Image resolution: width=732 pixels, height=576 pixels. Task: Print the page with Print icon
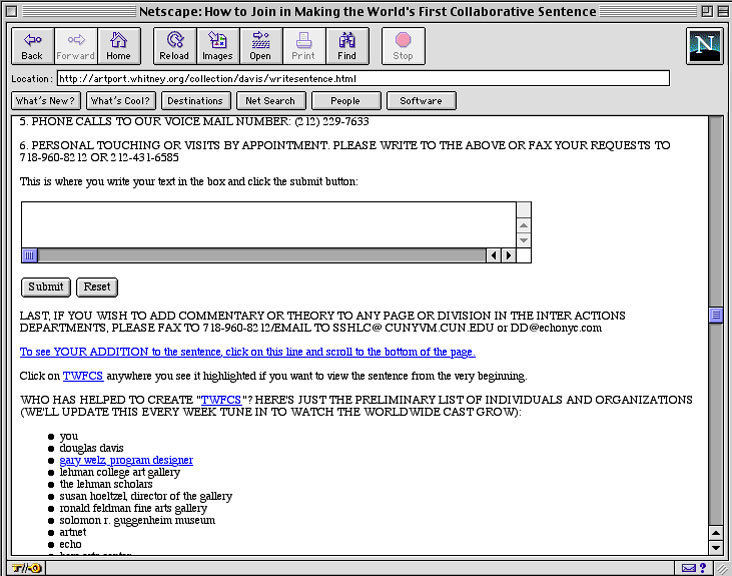point(303,46)
